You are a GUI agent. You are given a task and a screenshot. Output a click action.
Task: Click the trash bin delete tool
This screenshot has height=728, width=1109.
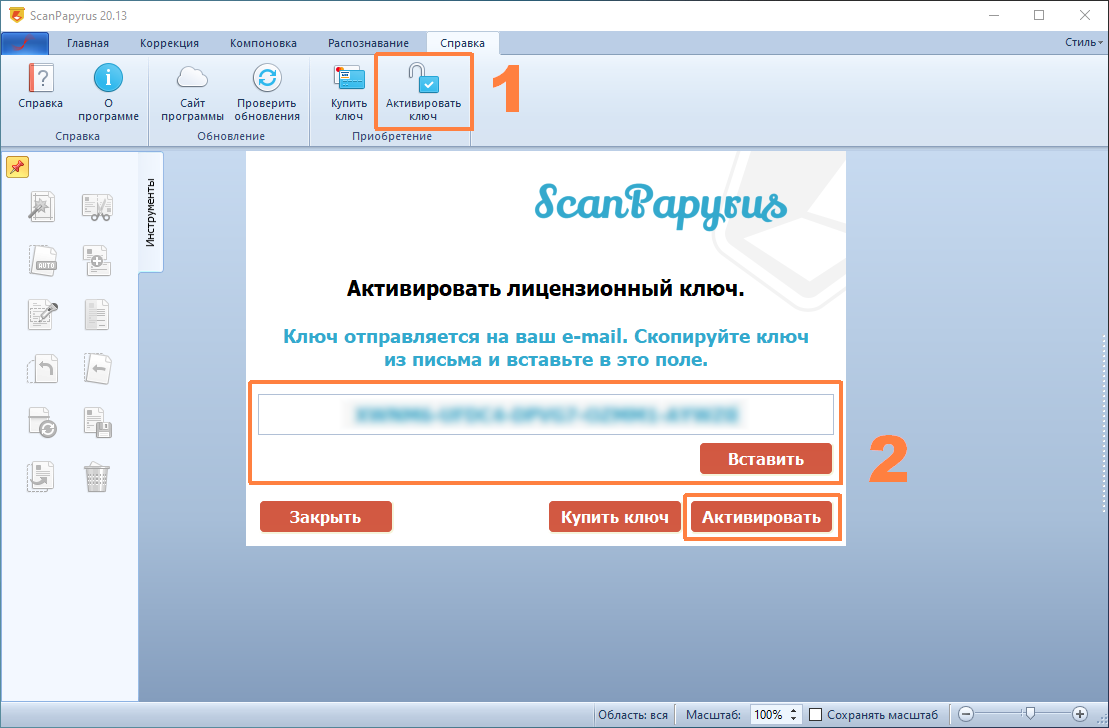coord(97,477)
